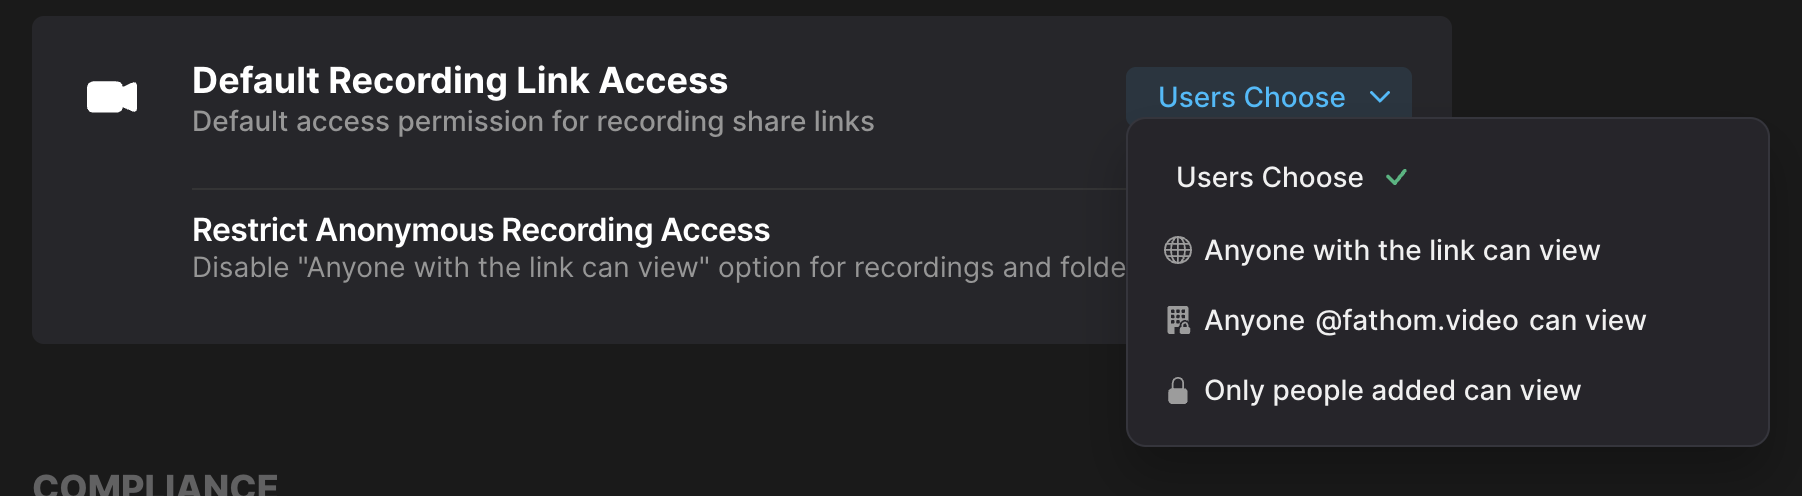The image size is (1802, 496).
Task: Click the padlock icon in dropdown menu
Action: 1178,390
